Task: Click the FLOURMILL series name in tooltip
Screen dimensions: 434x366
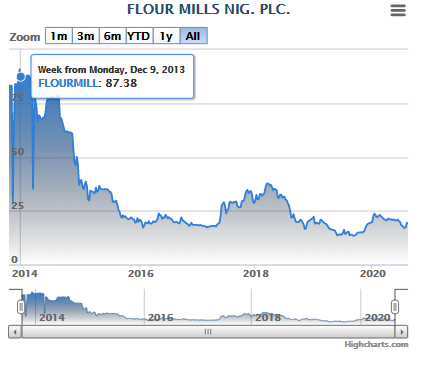Action: [69, 83]
